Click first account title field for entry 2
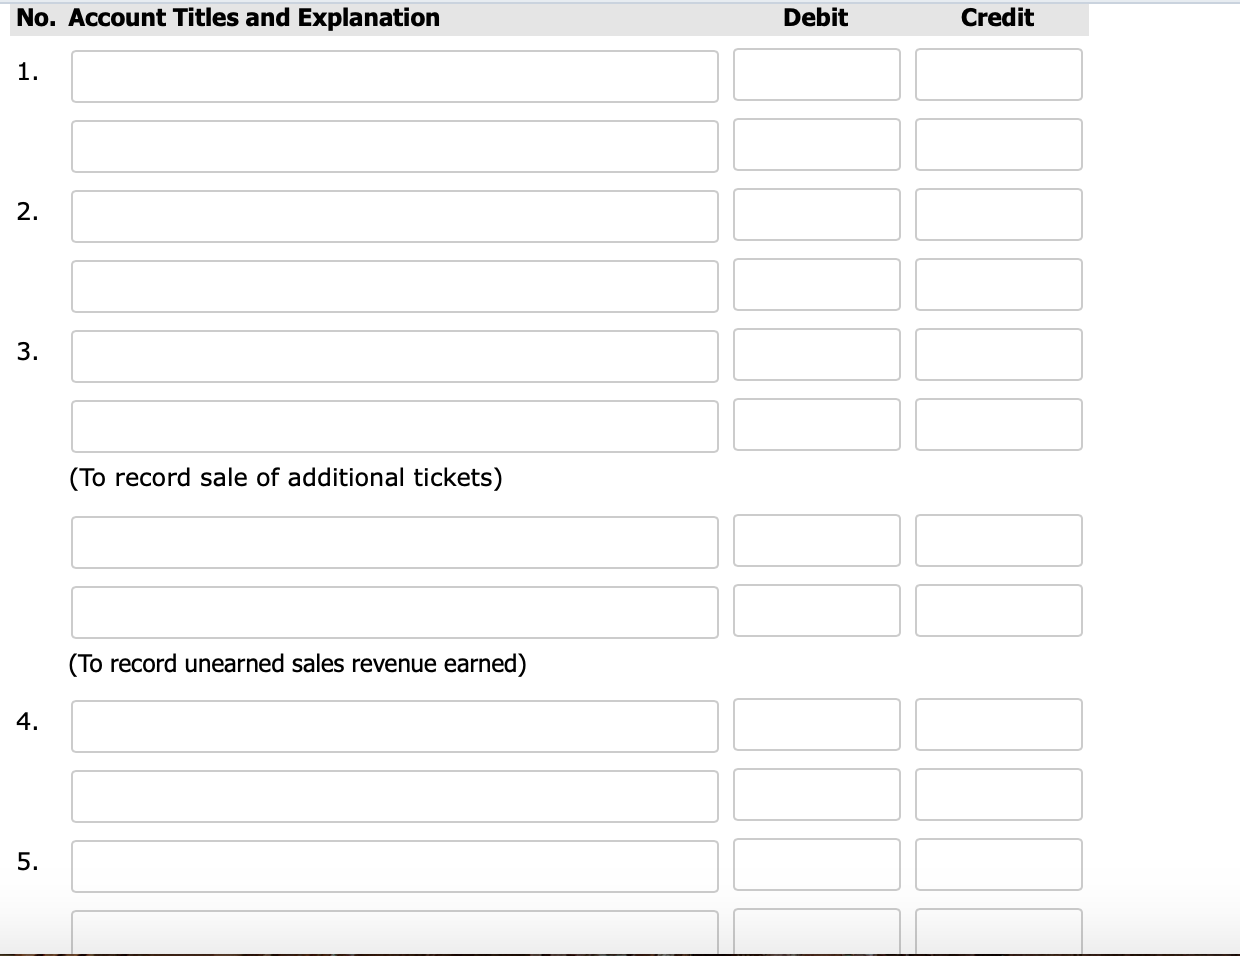This screenshot has width=1240, height=956. pyautogui.click(x=395, y=216)
